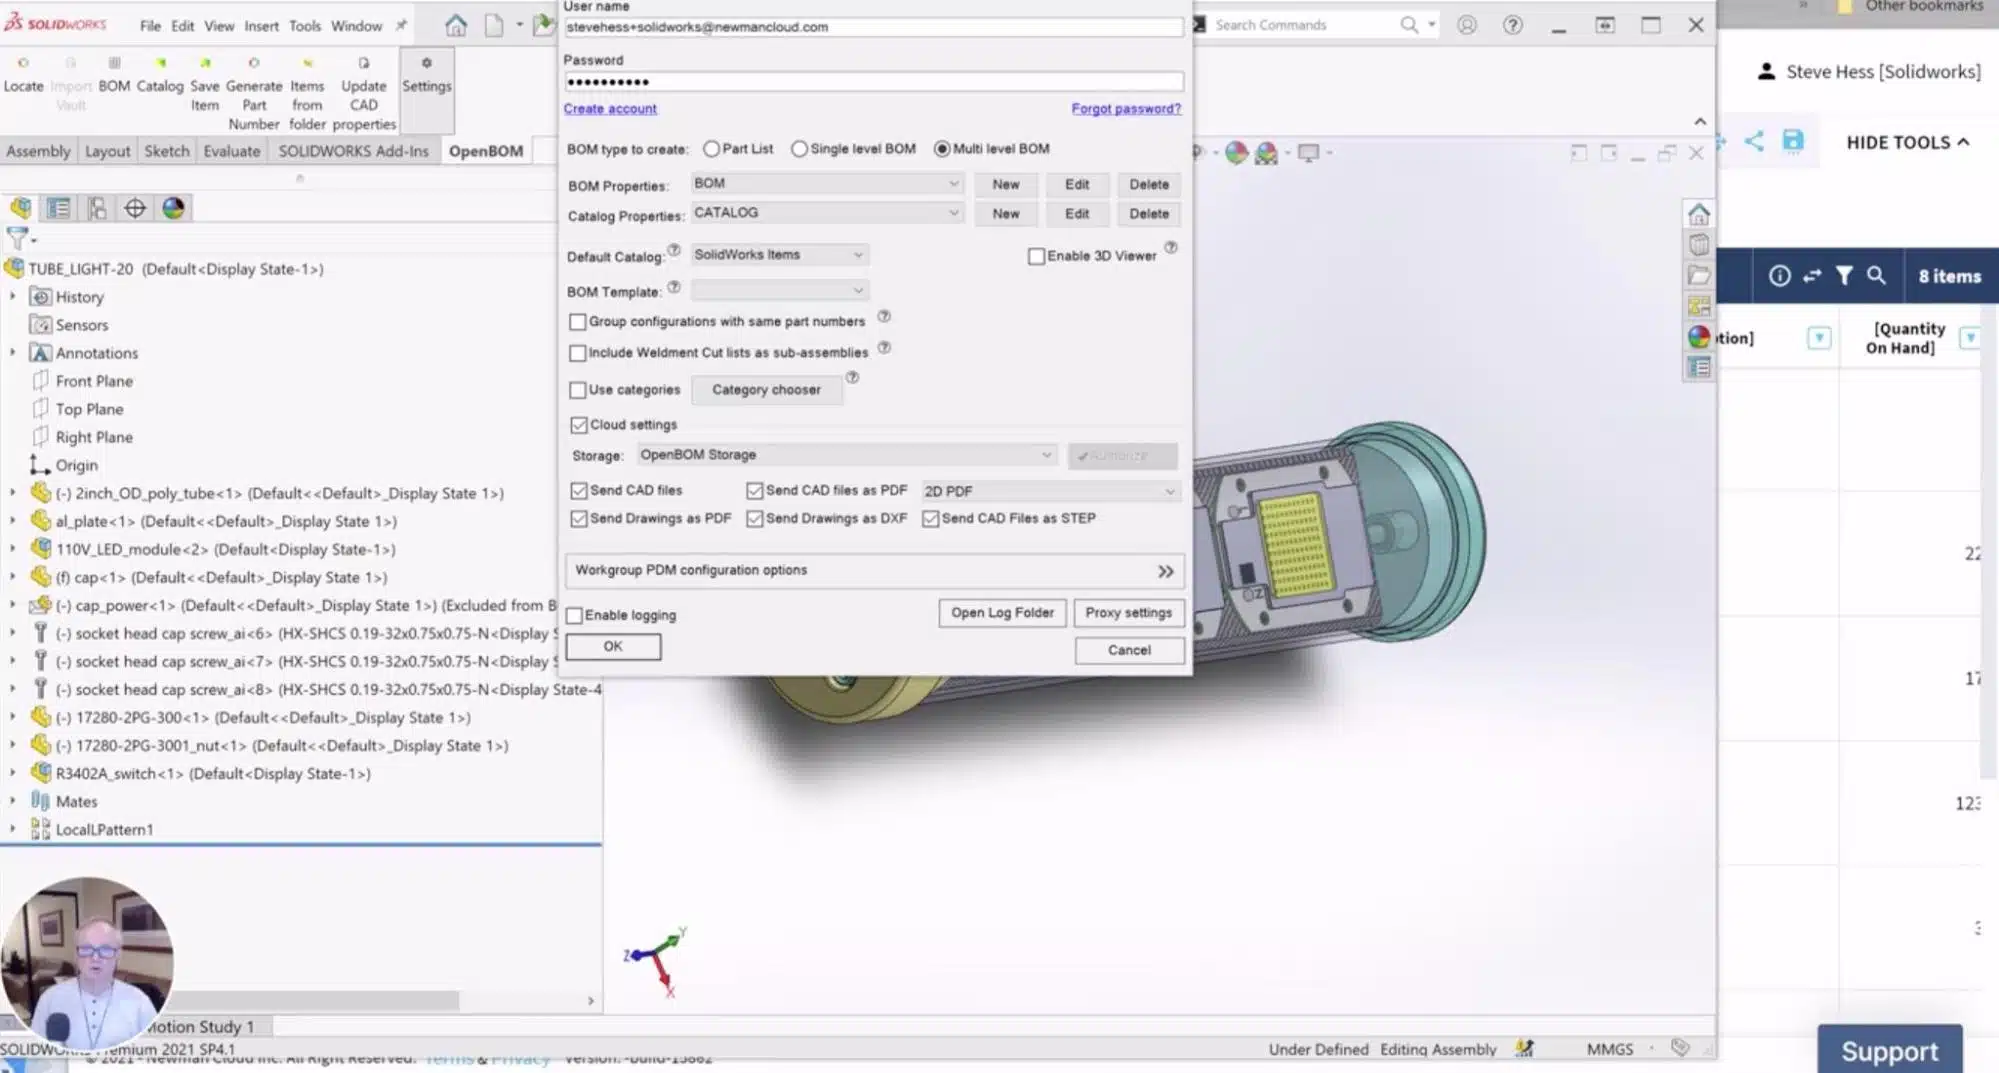Expand the Annotations tree node
The width and height of the screenshot is (1999, 1073).
pos(13,353)
